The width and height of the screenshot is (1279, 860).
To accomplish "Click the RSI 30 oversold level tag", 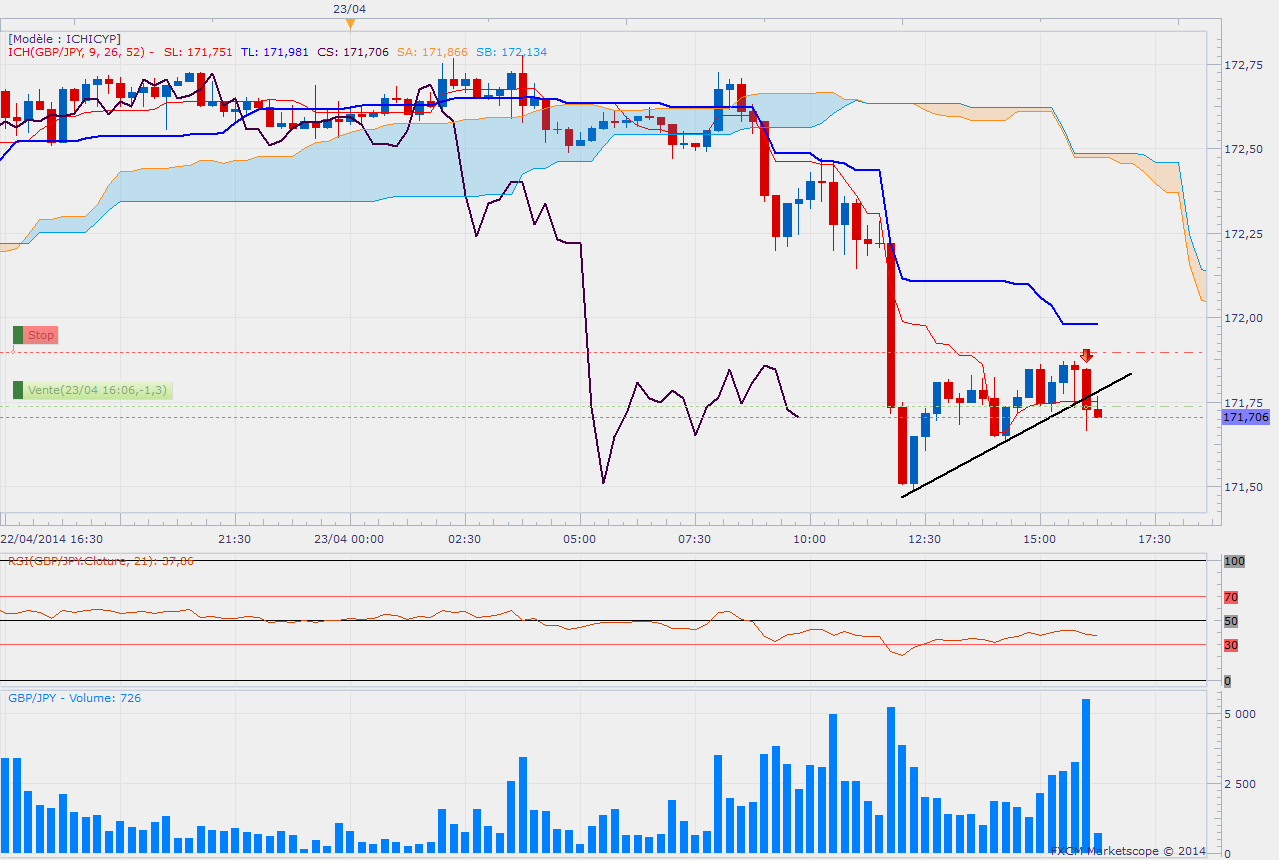I will click(x=1231, y=645).
